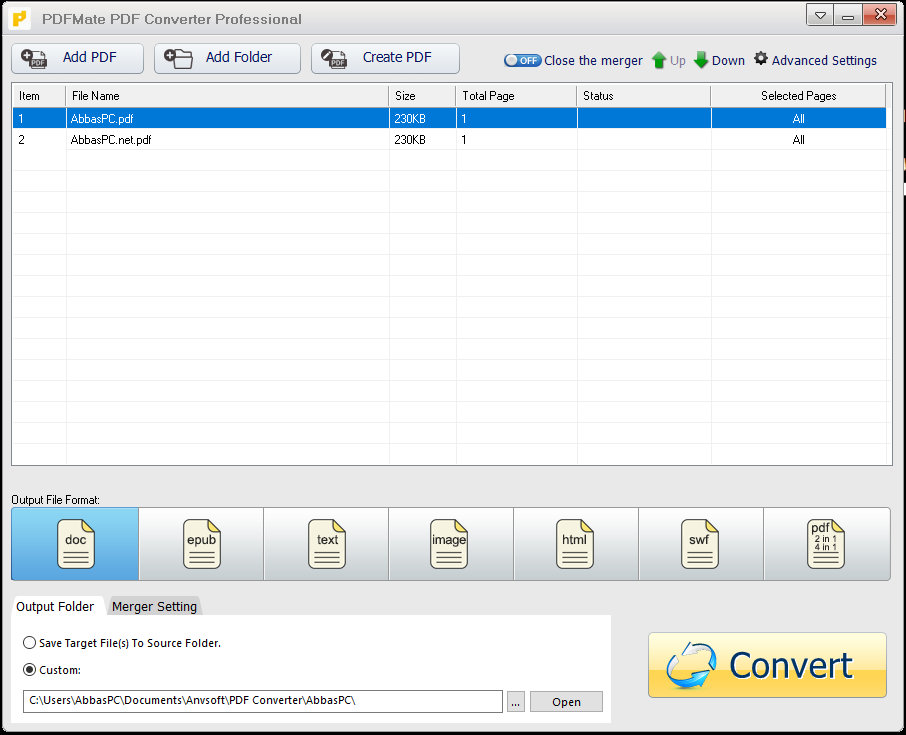Select AbbasPC.pdf file row
Image resolution: width=906 pixels, height=735 pixels.
(x=449, y=118)
